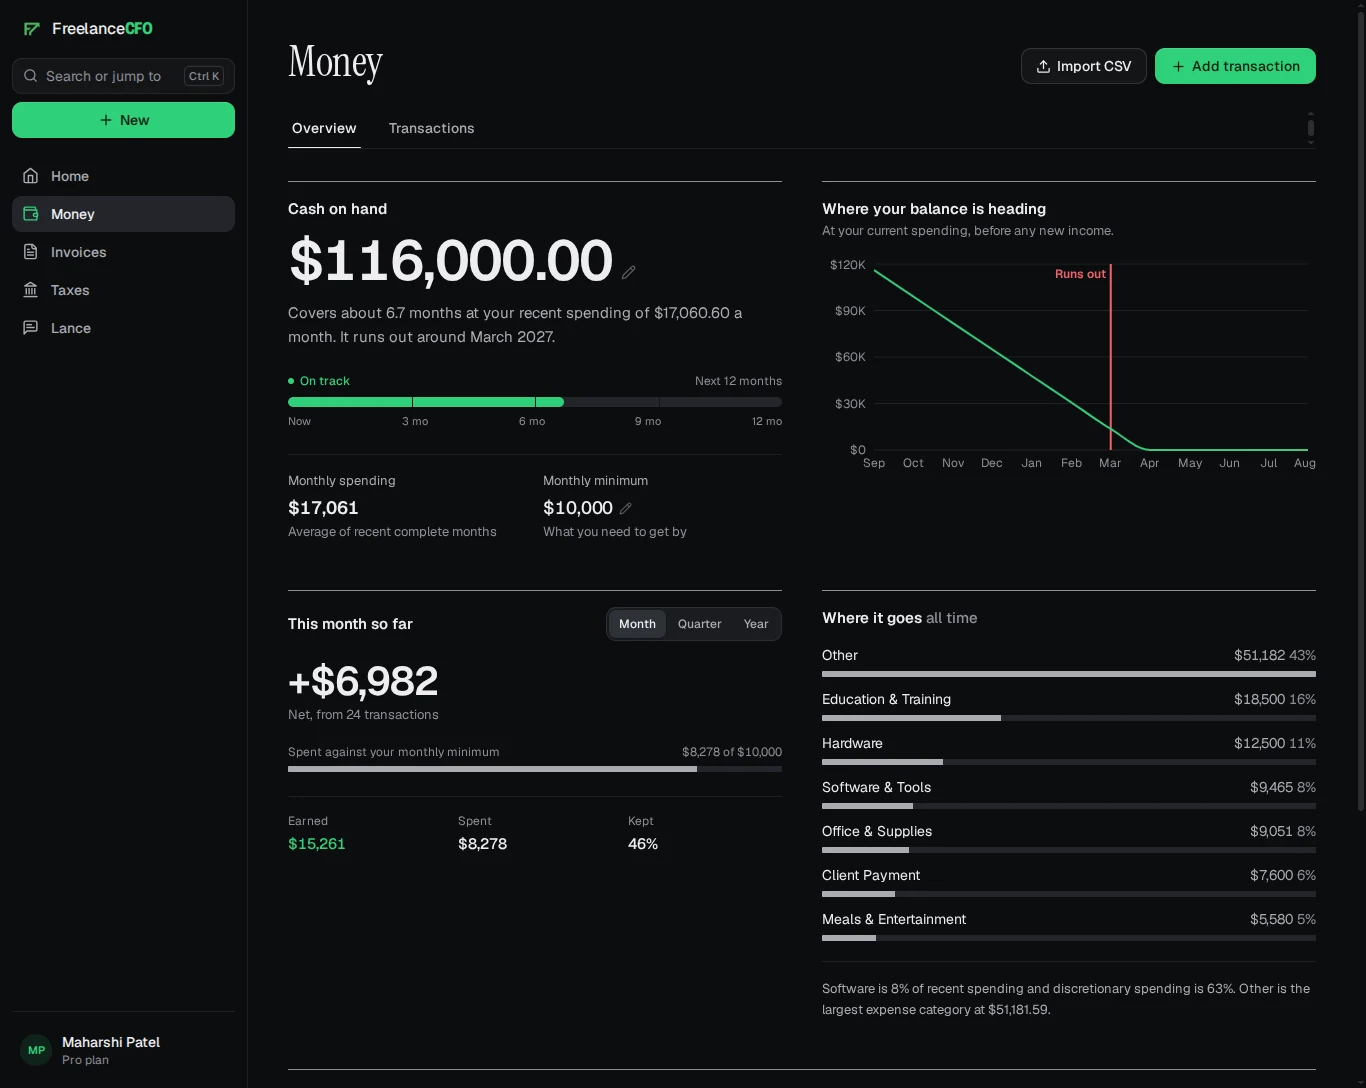Viewport: 1366px width, 1088px height.
Task: Click the Client Payment category row
Action: click(x=1069, y=882)
